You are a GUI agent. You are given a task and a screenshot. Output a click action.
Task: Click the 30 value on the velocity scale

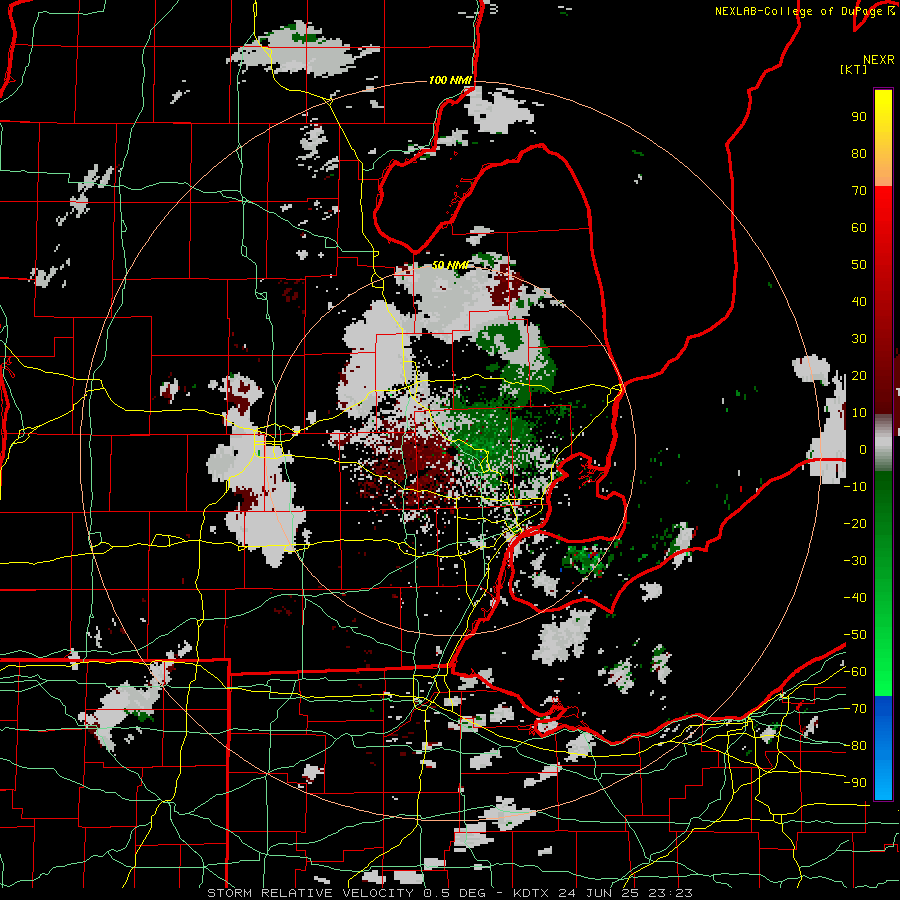859,339
